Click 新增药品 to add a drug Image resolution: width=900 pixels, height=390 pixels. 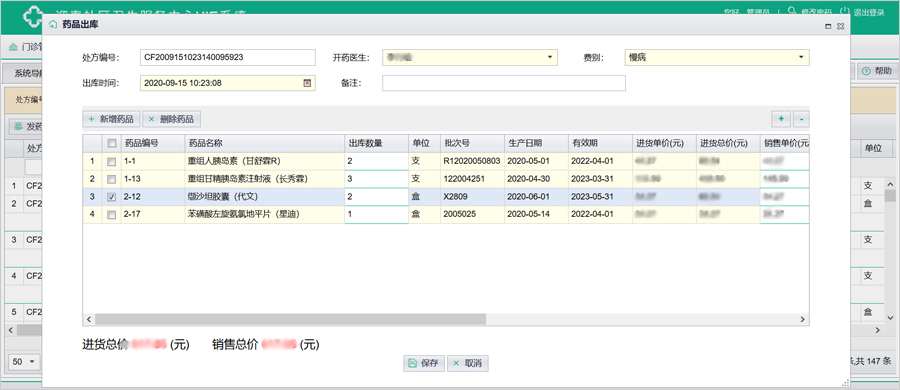pyautogui.click(x=111, y=119)
